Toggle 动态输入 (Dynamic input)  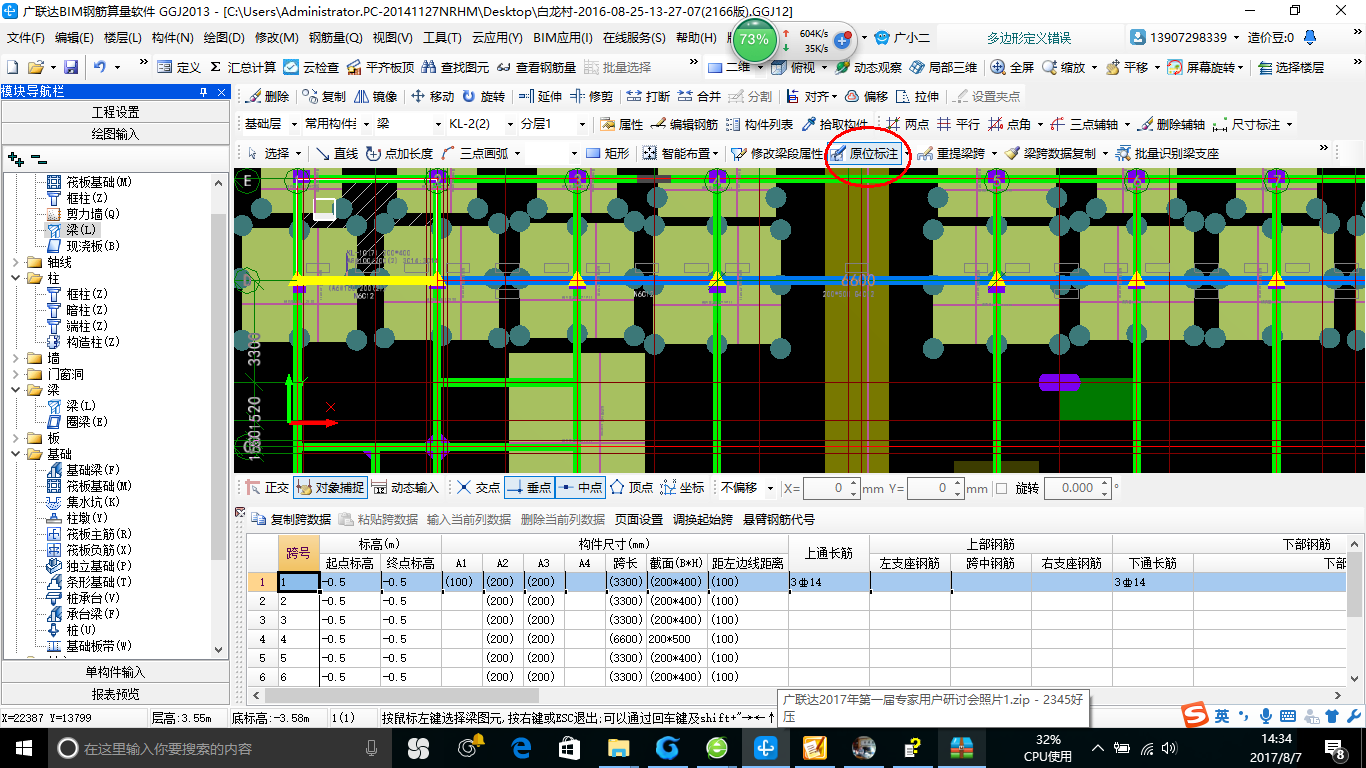405,488
